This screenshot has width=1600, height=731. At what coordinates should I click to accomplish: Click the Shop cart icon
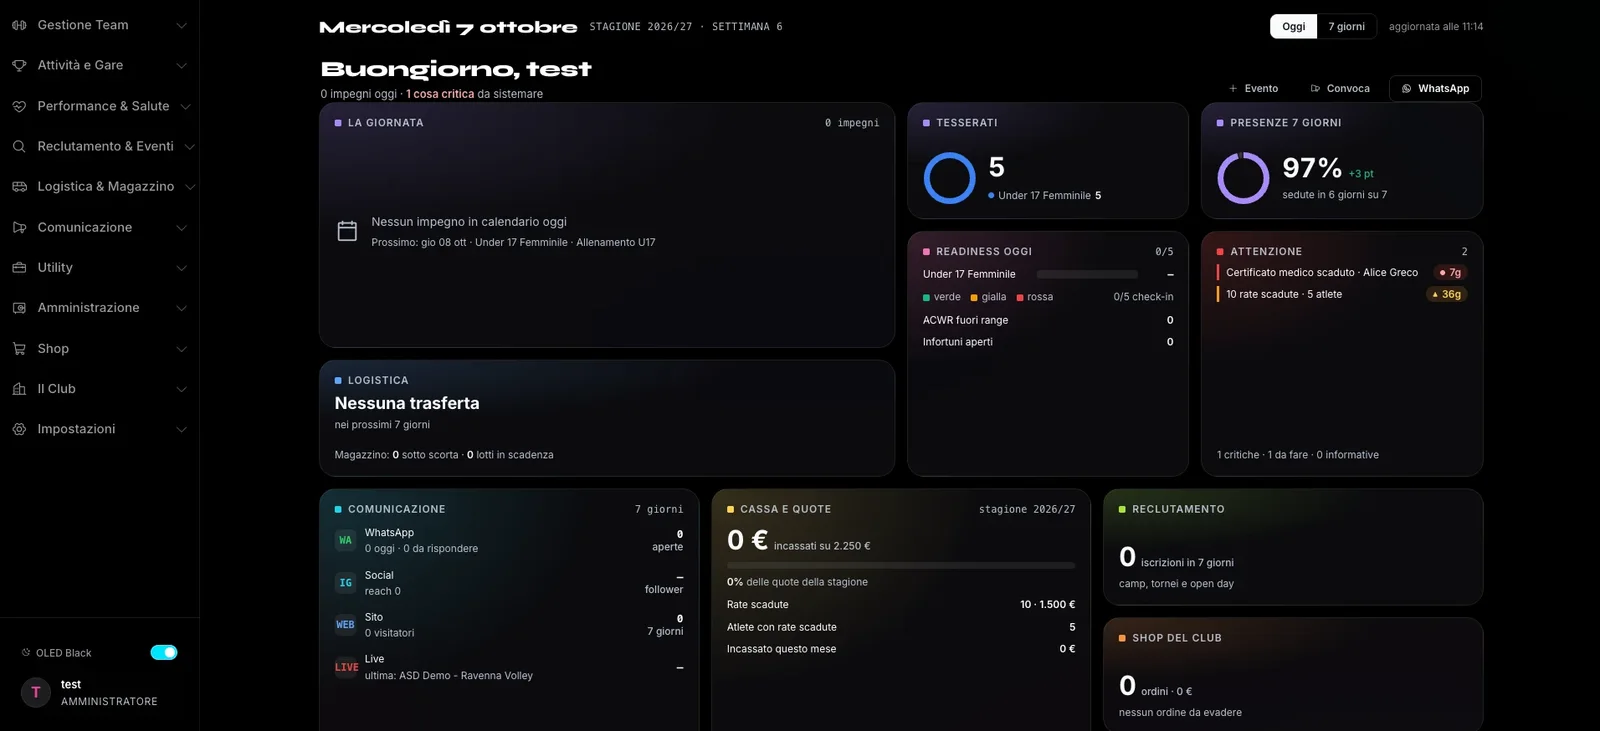[19, 348]
